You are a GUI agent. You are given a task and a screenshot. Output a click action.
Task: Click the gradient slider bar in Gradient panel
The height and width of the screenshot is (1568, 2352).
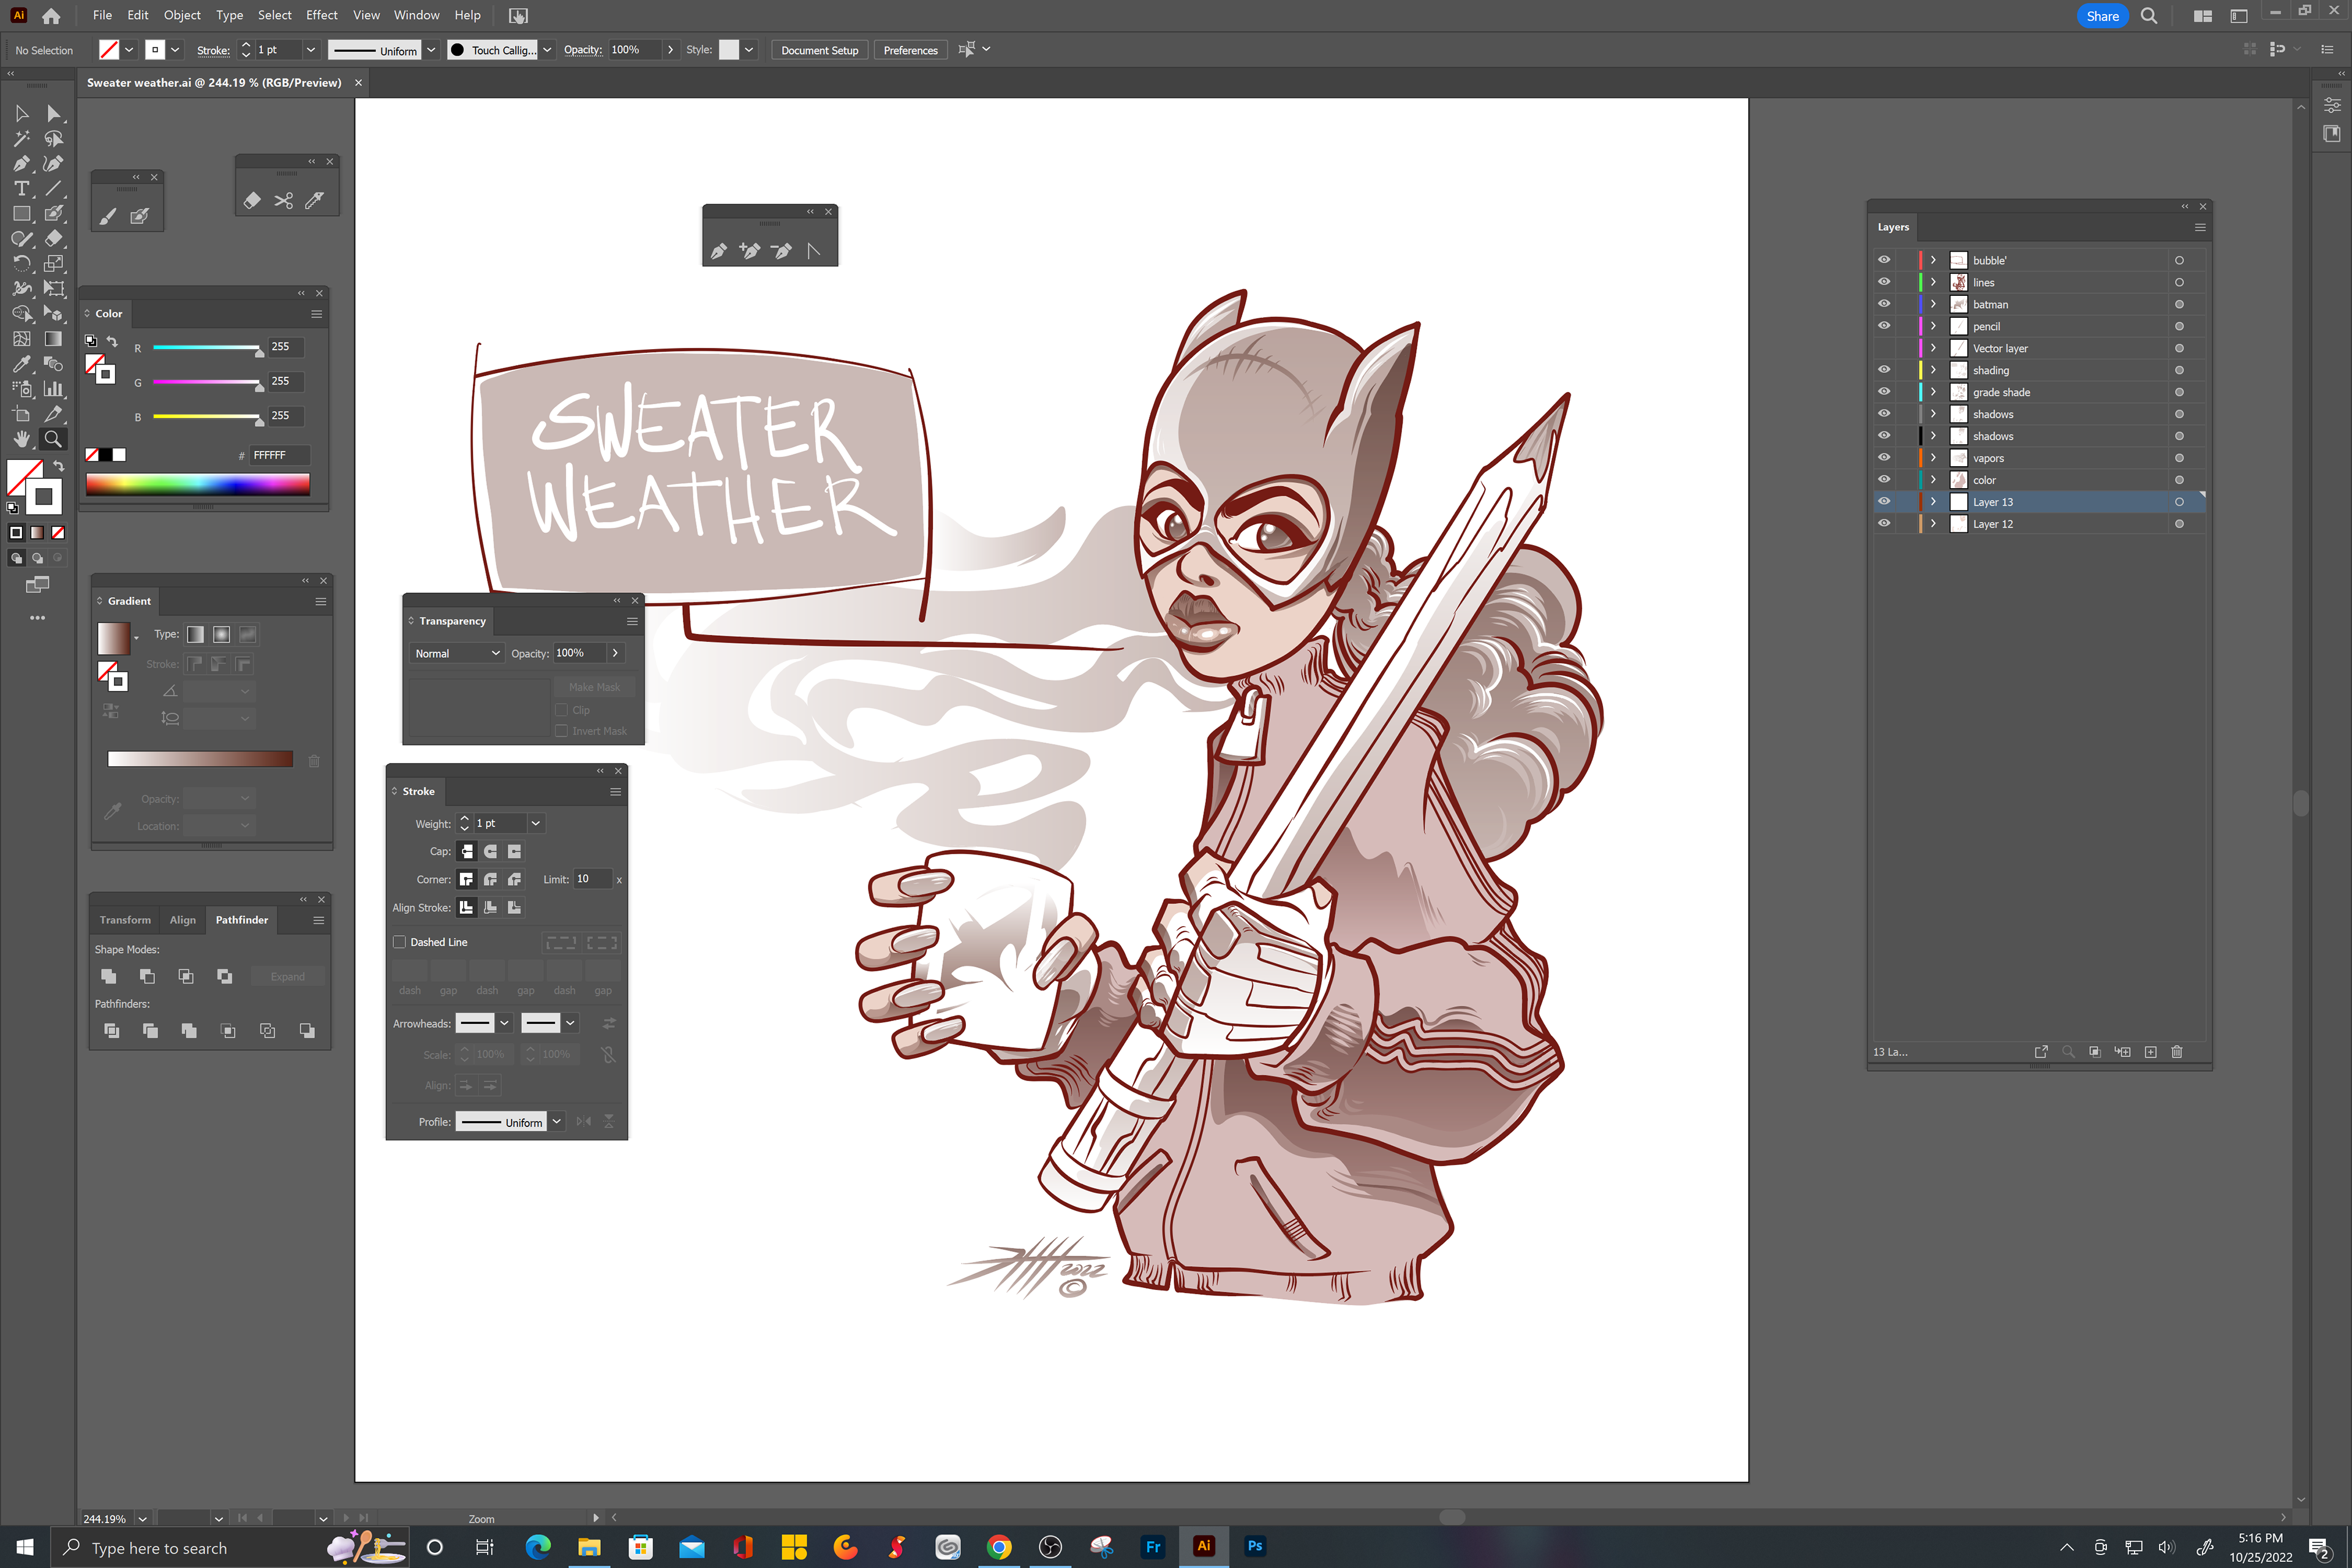200,759
